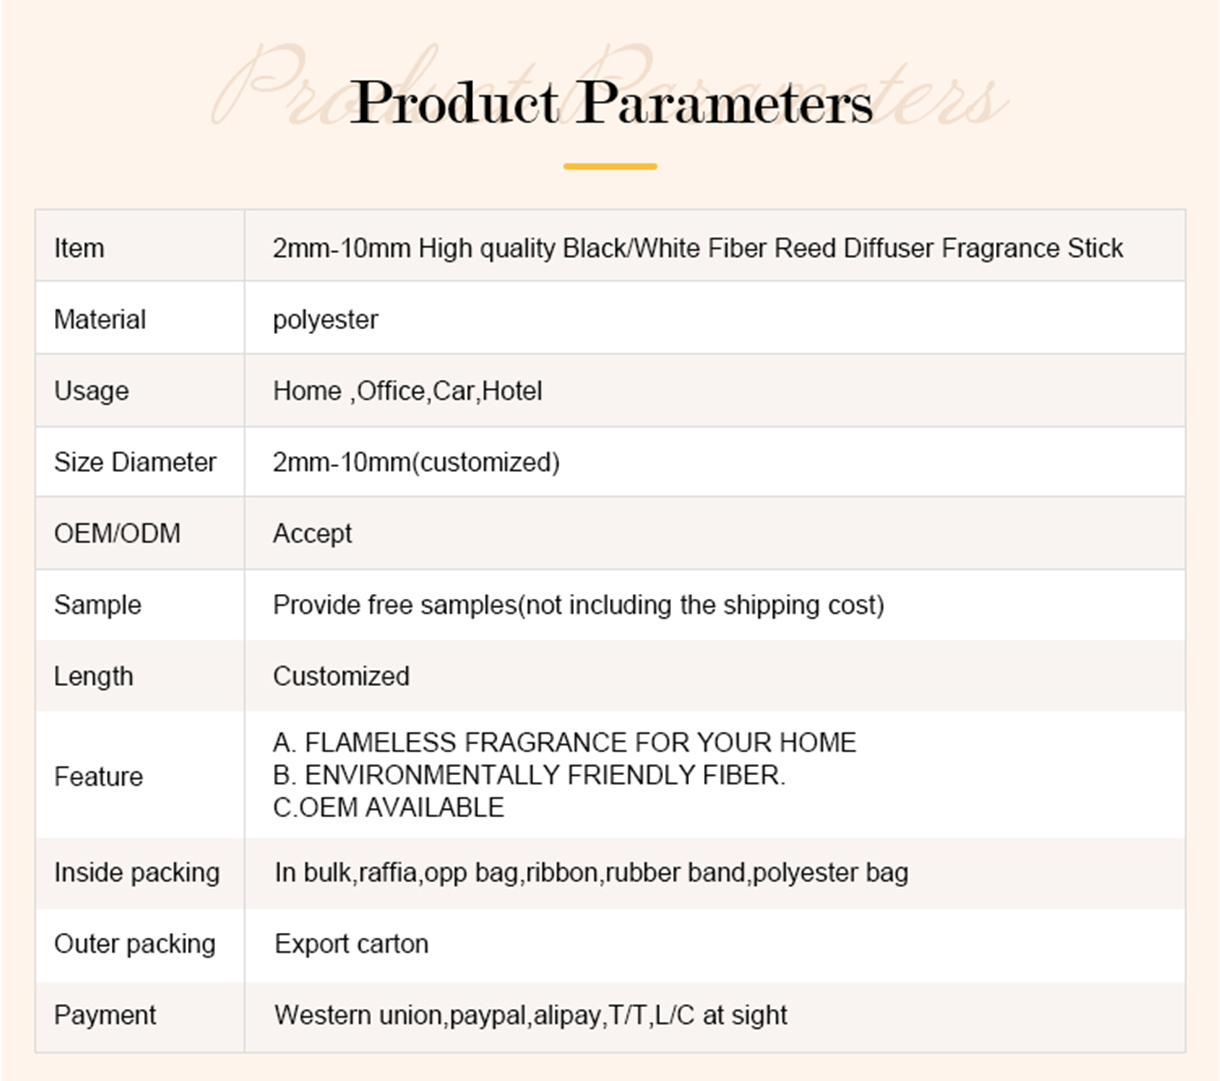Click the Customized length value

(x=341, y=676)
